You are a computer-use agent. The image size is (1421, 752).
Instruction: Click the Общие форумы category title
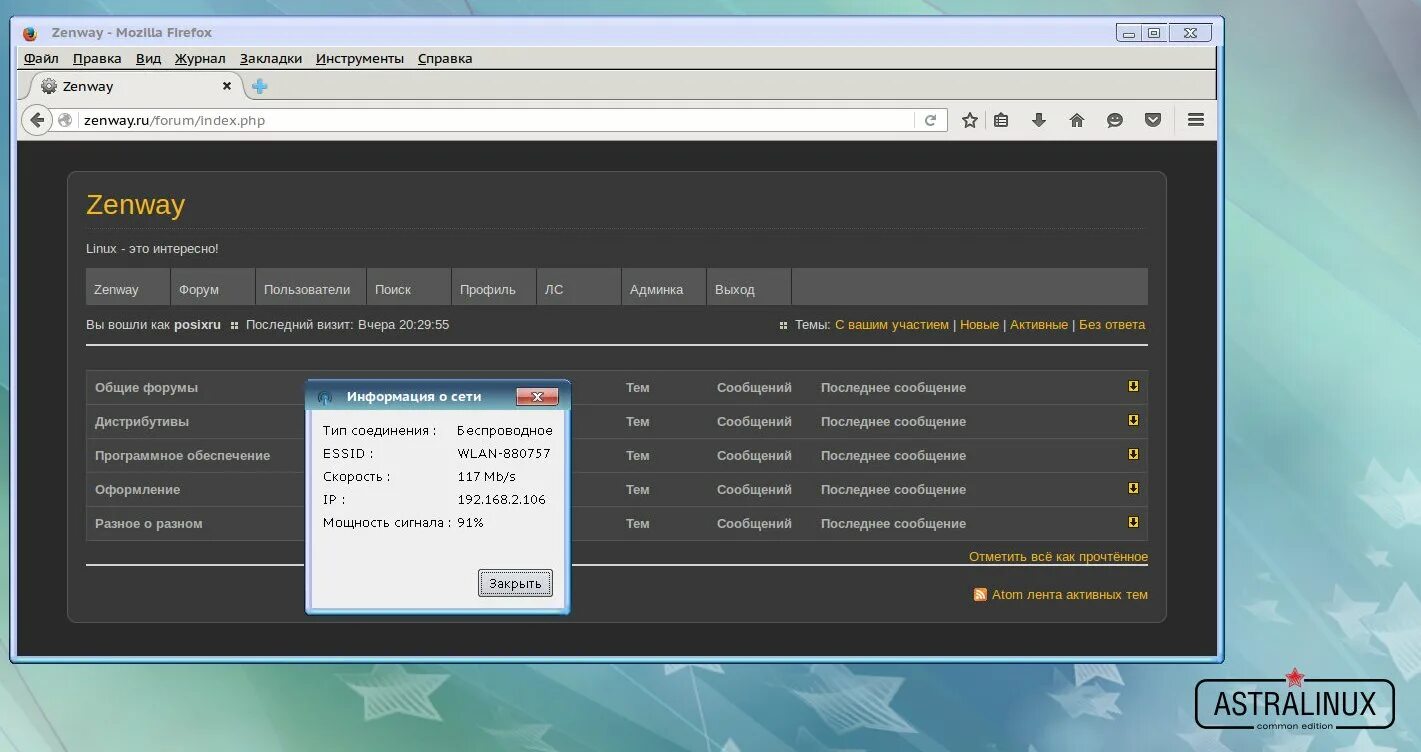pos(146,388)
